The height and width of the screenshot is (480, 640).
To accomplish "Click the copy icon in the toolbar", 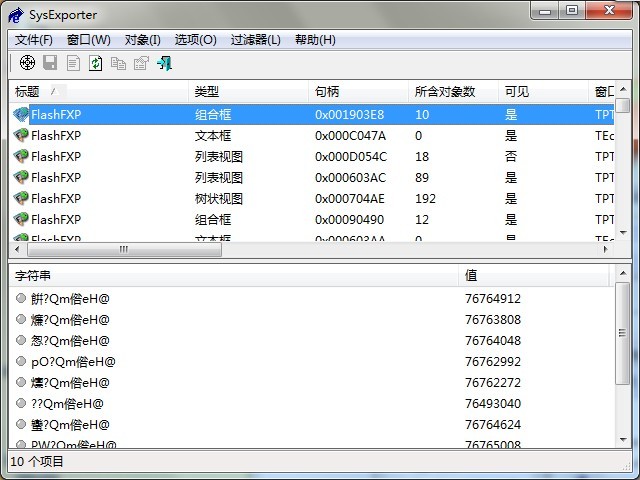I will [x=118, y=63].
